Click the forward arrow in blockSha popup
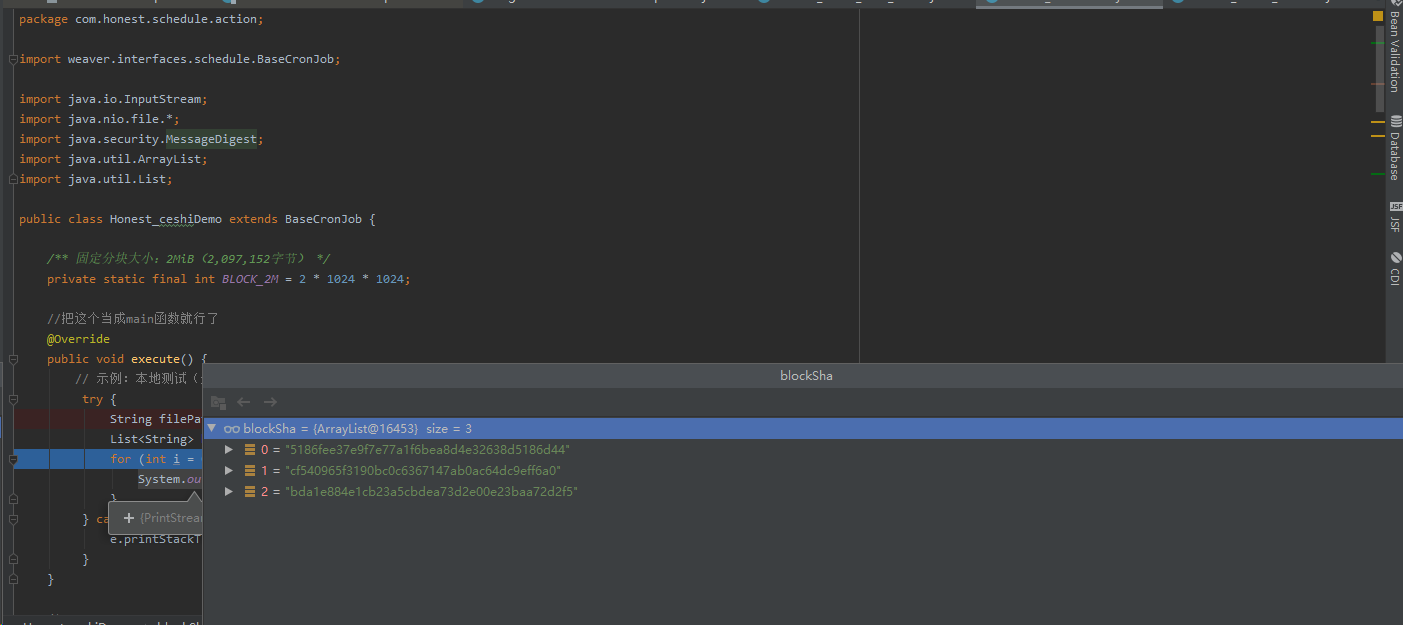This screenshot has width=1403, height=625. click(270, 402)
